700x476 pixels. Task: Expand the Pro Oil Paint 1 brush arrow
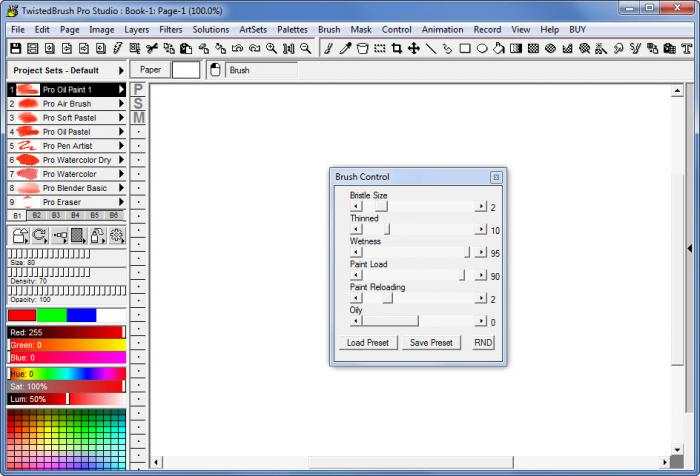pos(121,89)
